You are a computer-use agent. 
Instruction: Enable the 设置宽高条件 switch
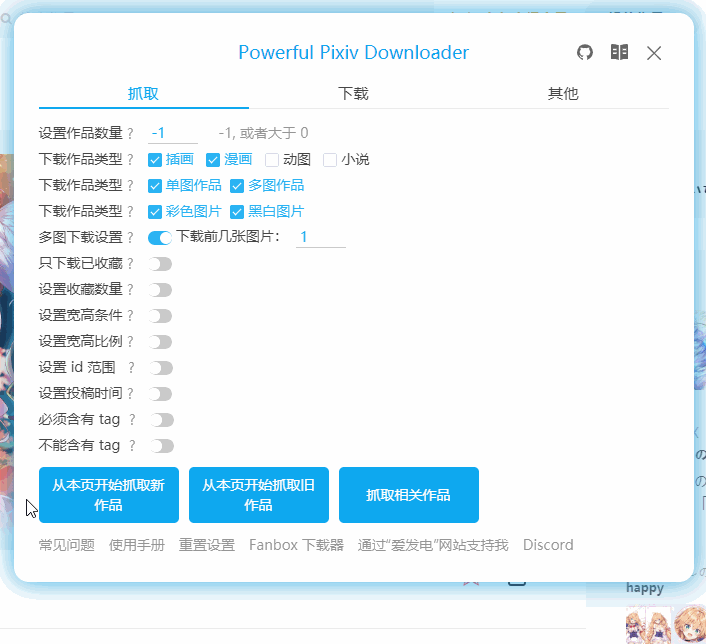(160, 316)
